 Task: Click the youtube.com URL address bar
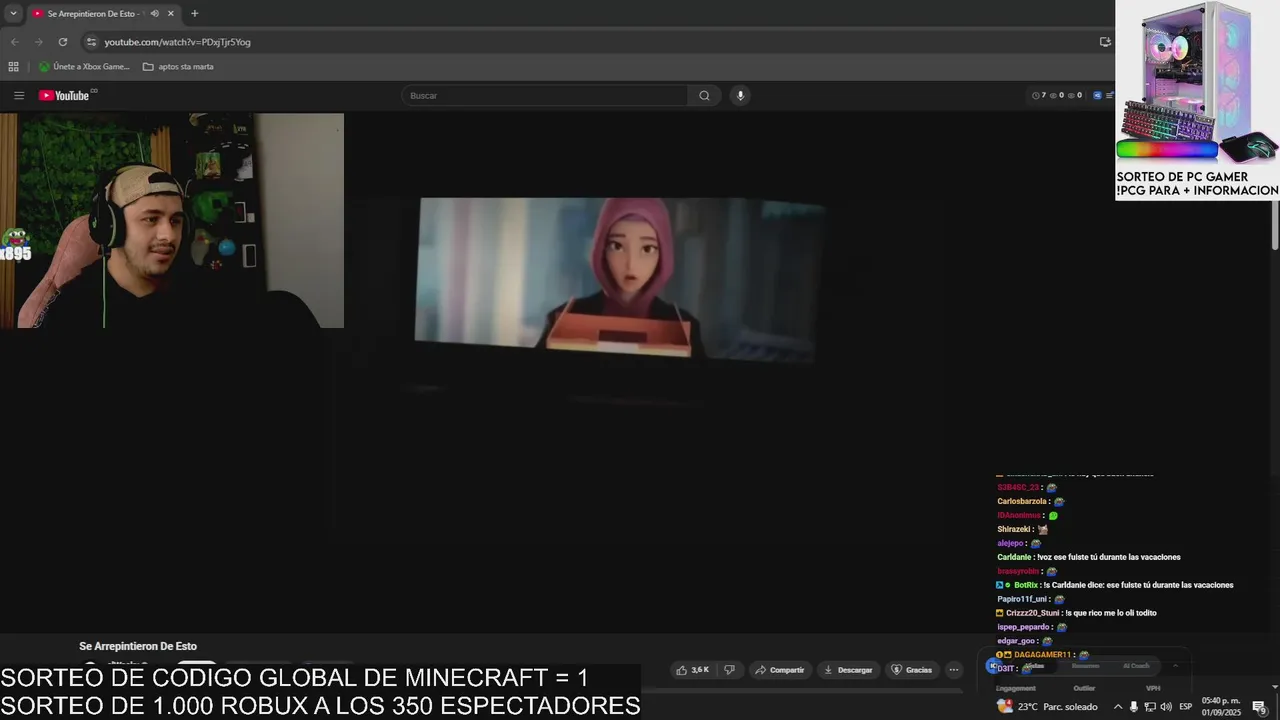[177, 42]
